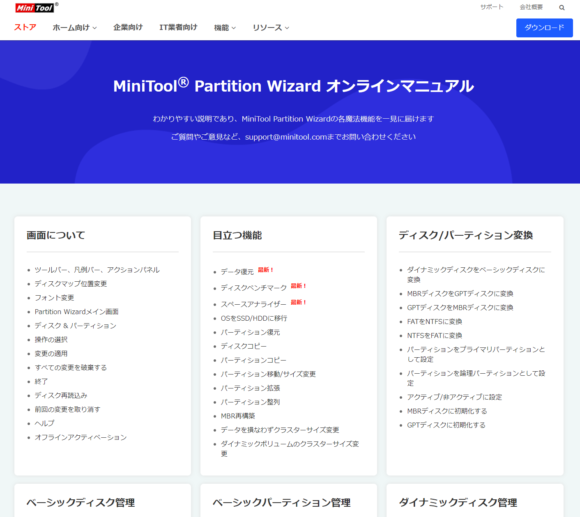This screenshot has width=580, height=517.
Task: Click the 目立つ機能 section heading
Action: point(237,235)
